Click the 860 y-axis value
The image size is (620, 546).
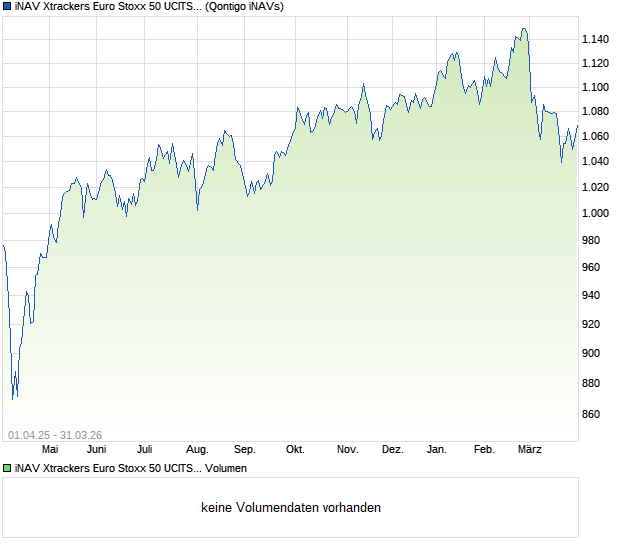click(x=591, y=414)
